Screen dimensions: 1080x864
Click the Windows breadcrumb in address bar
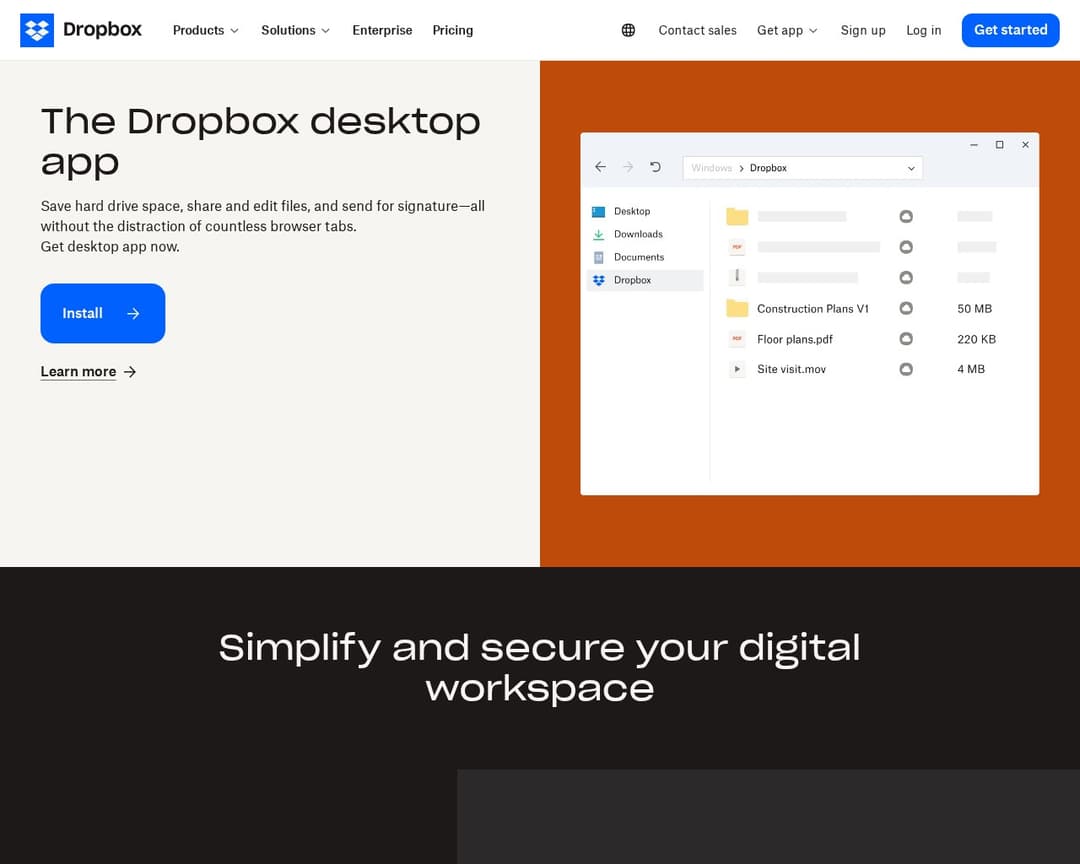click(712, 168)
